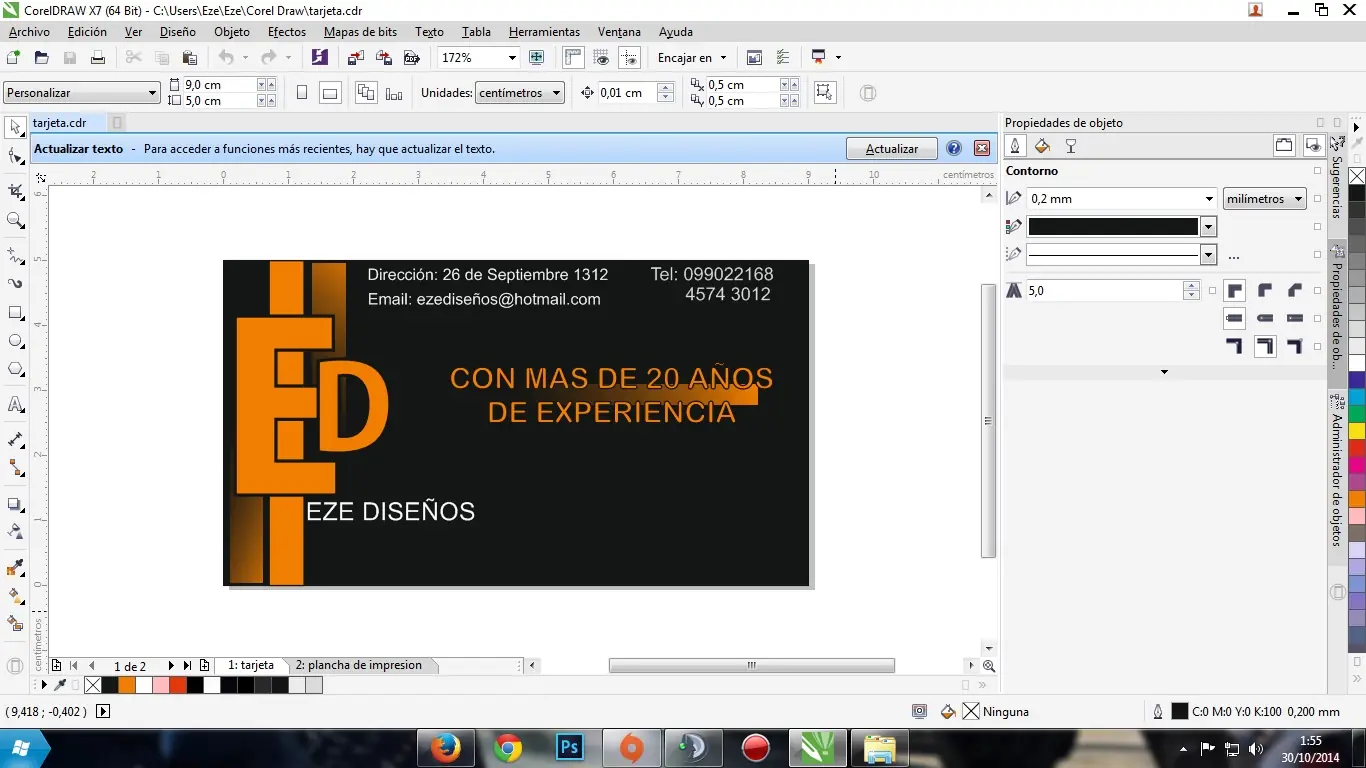The width and height of the screenshot is (1366, 768).
Task: Select portrait page orientation
Action: (x=302, y=93)
